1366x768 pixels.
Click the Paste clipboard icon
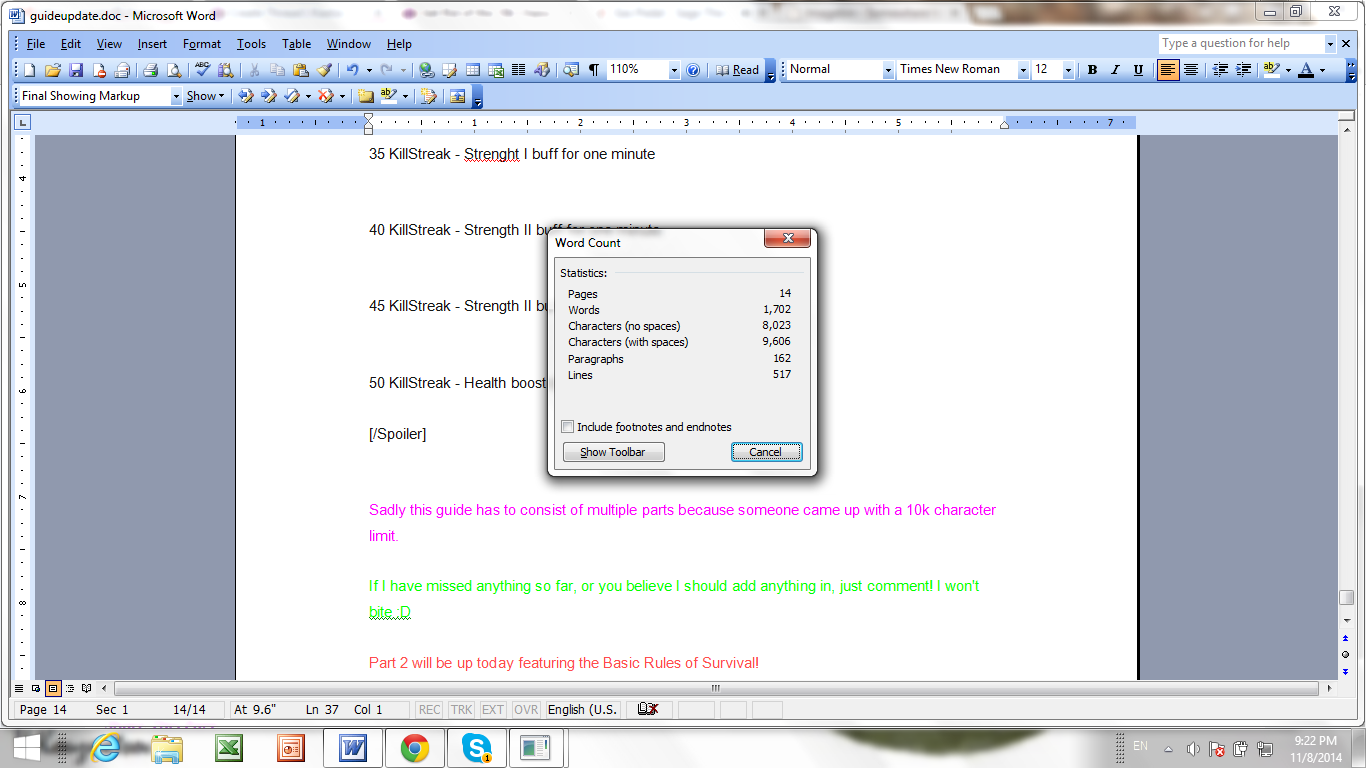300,70
